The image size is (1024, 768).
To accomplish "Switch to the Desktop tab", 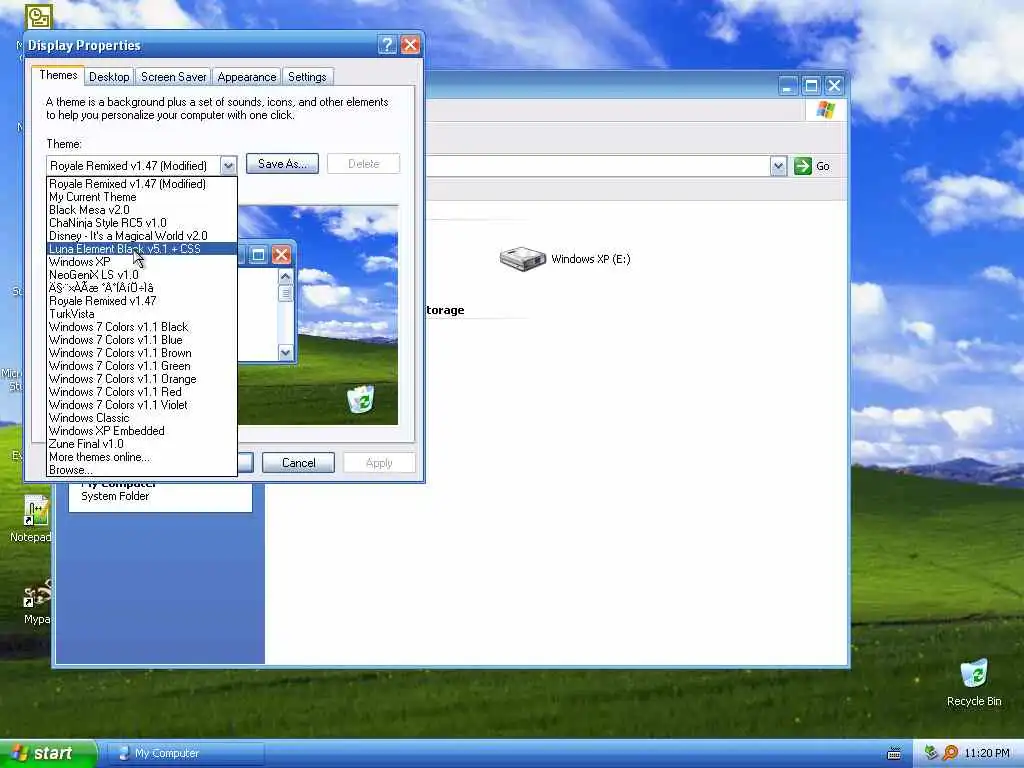I will (x=109, y=77).
